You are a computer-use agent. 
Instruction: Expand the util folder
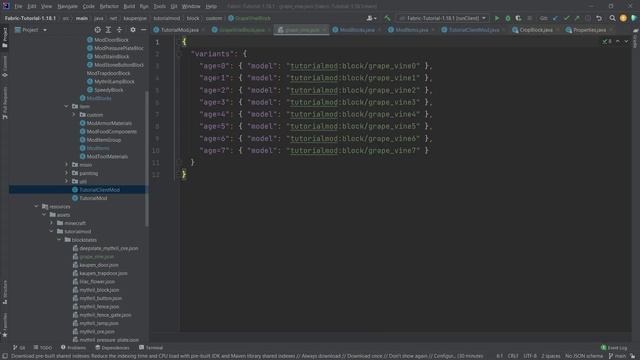(67, 181)
